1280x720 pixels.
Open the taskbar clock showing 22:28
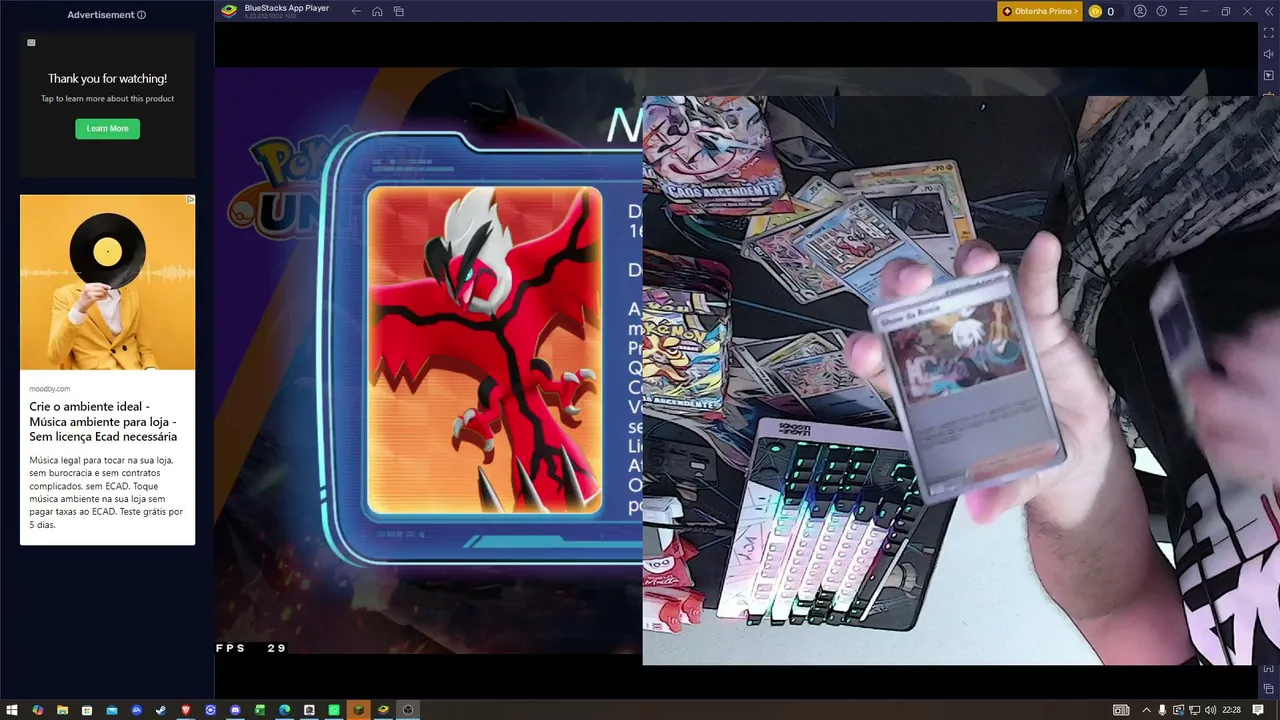pos(1231,710)
